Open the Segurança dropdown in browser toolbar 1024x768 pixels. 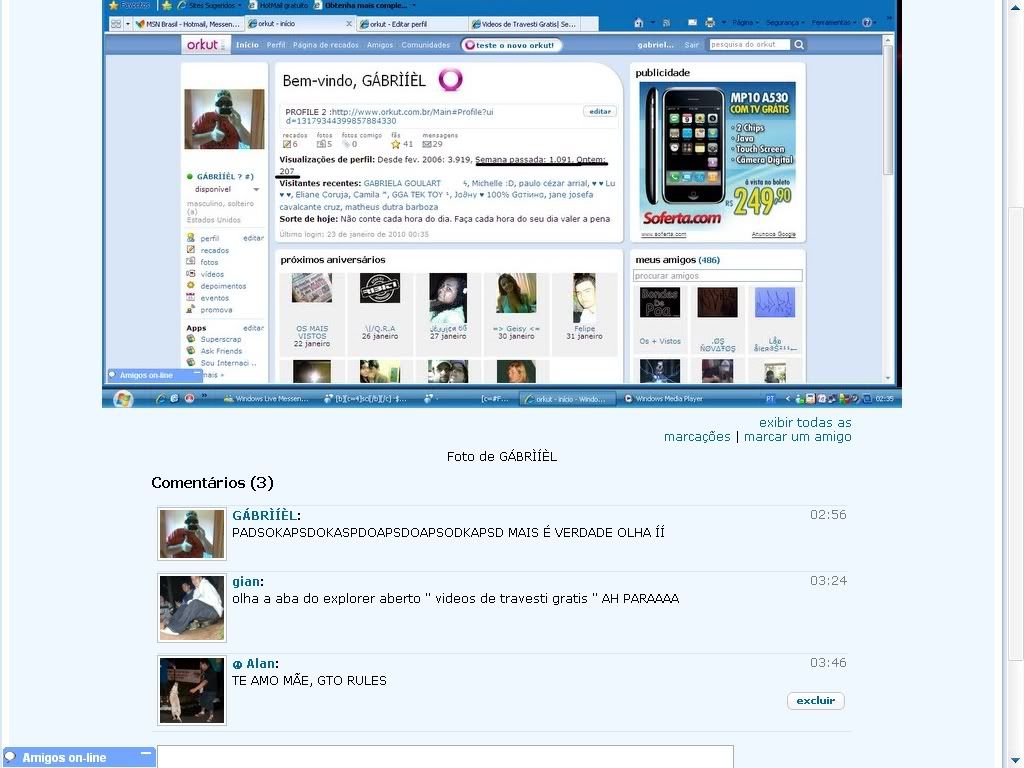coord(785,23)
